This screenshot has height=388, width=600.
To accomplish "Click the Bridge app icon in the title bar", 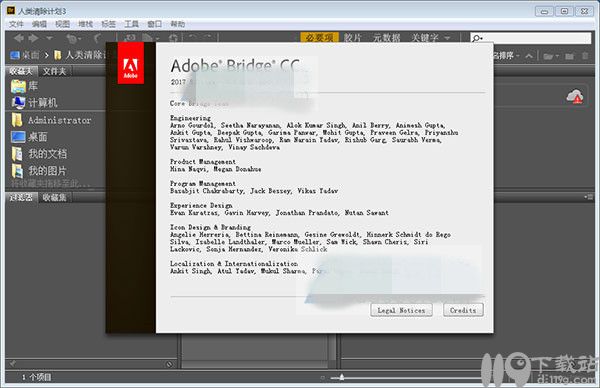I will 11,11.
